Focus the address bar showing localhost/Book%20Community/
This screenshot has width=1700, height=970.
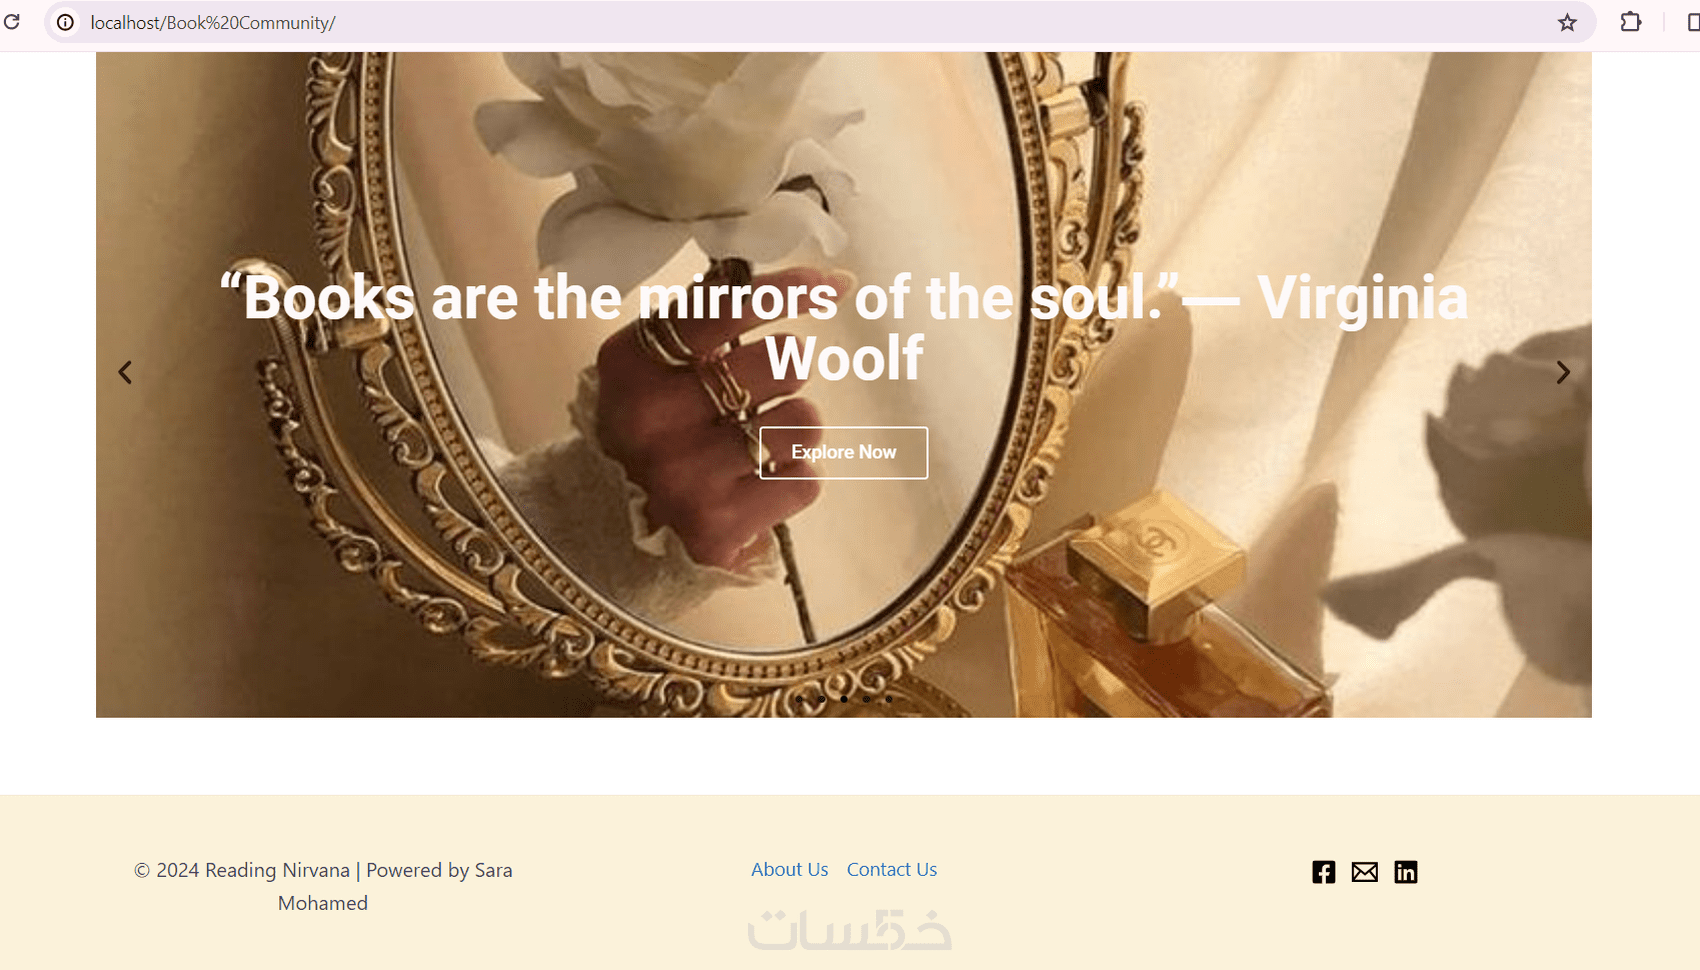point(800,22)
